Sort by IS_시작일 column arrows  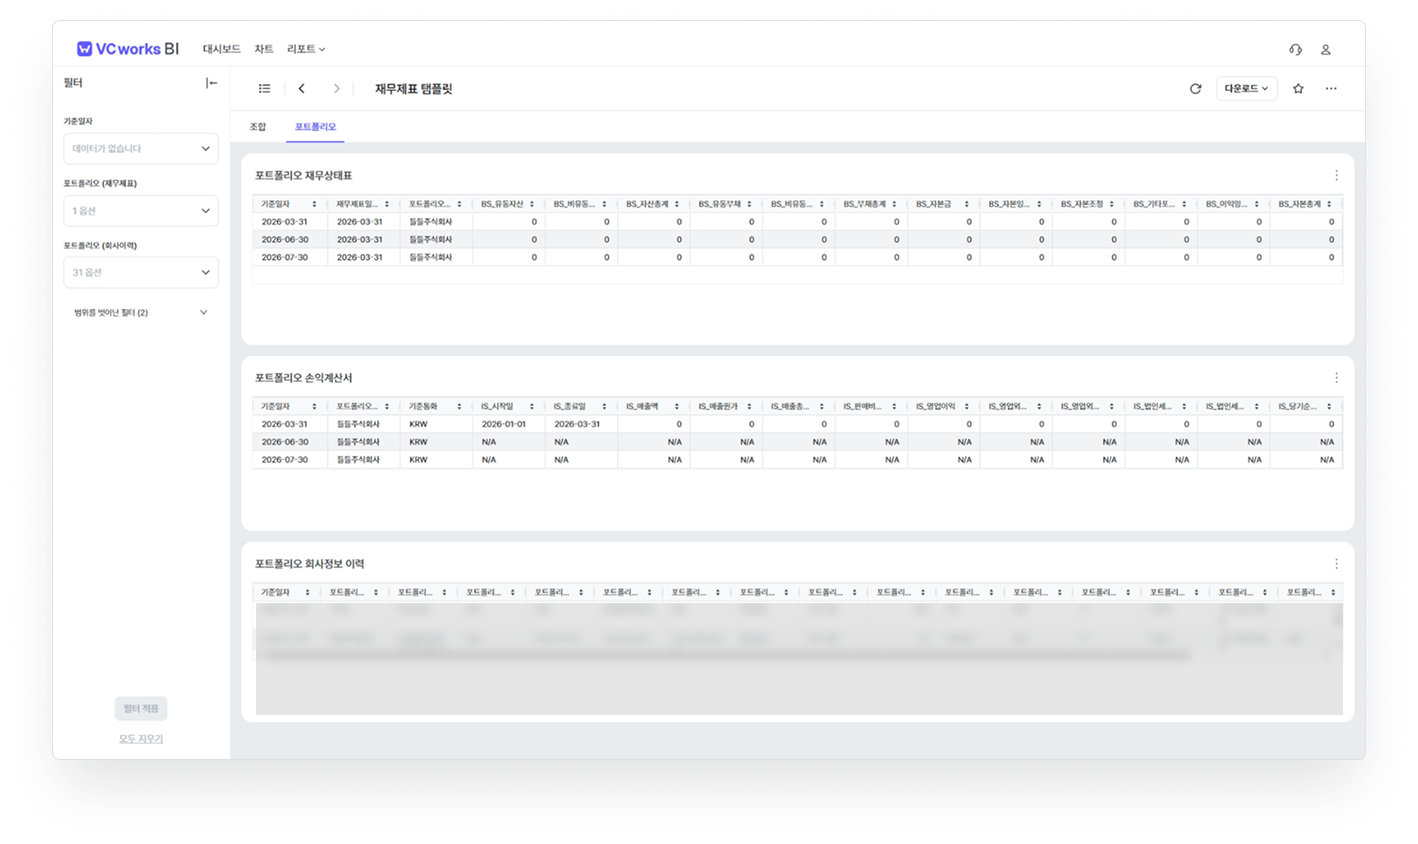532,407
